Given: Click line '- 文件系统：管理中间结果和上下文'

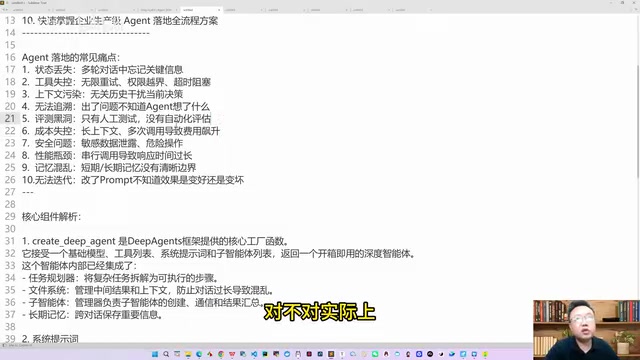Looking at the screenshot, I should tap(149, 290).
